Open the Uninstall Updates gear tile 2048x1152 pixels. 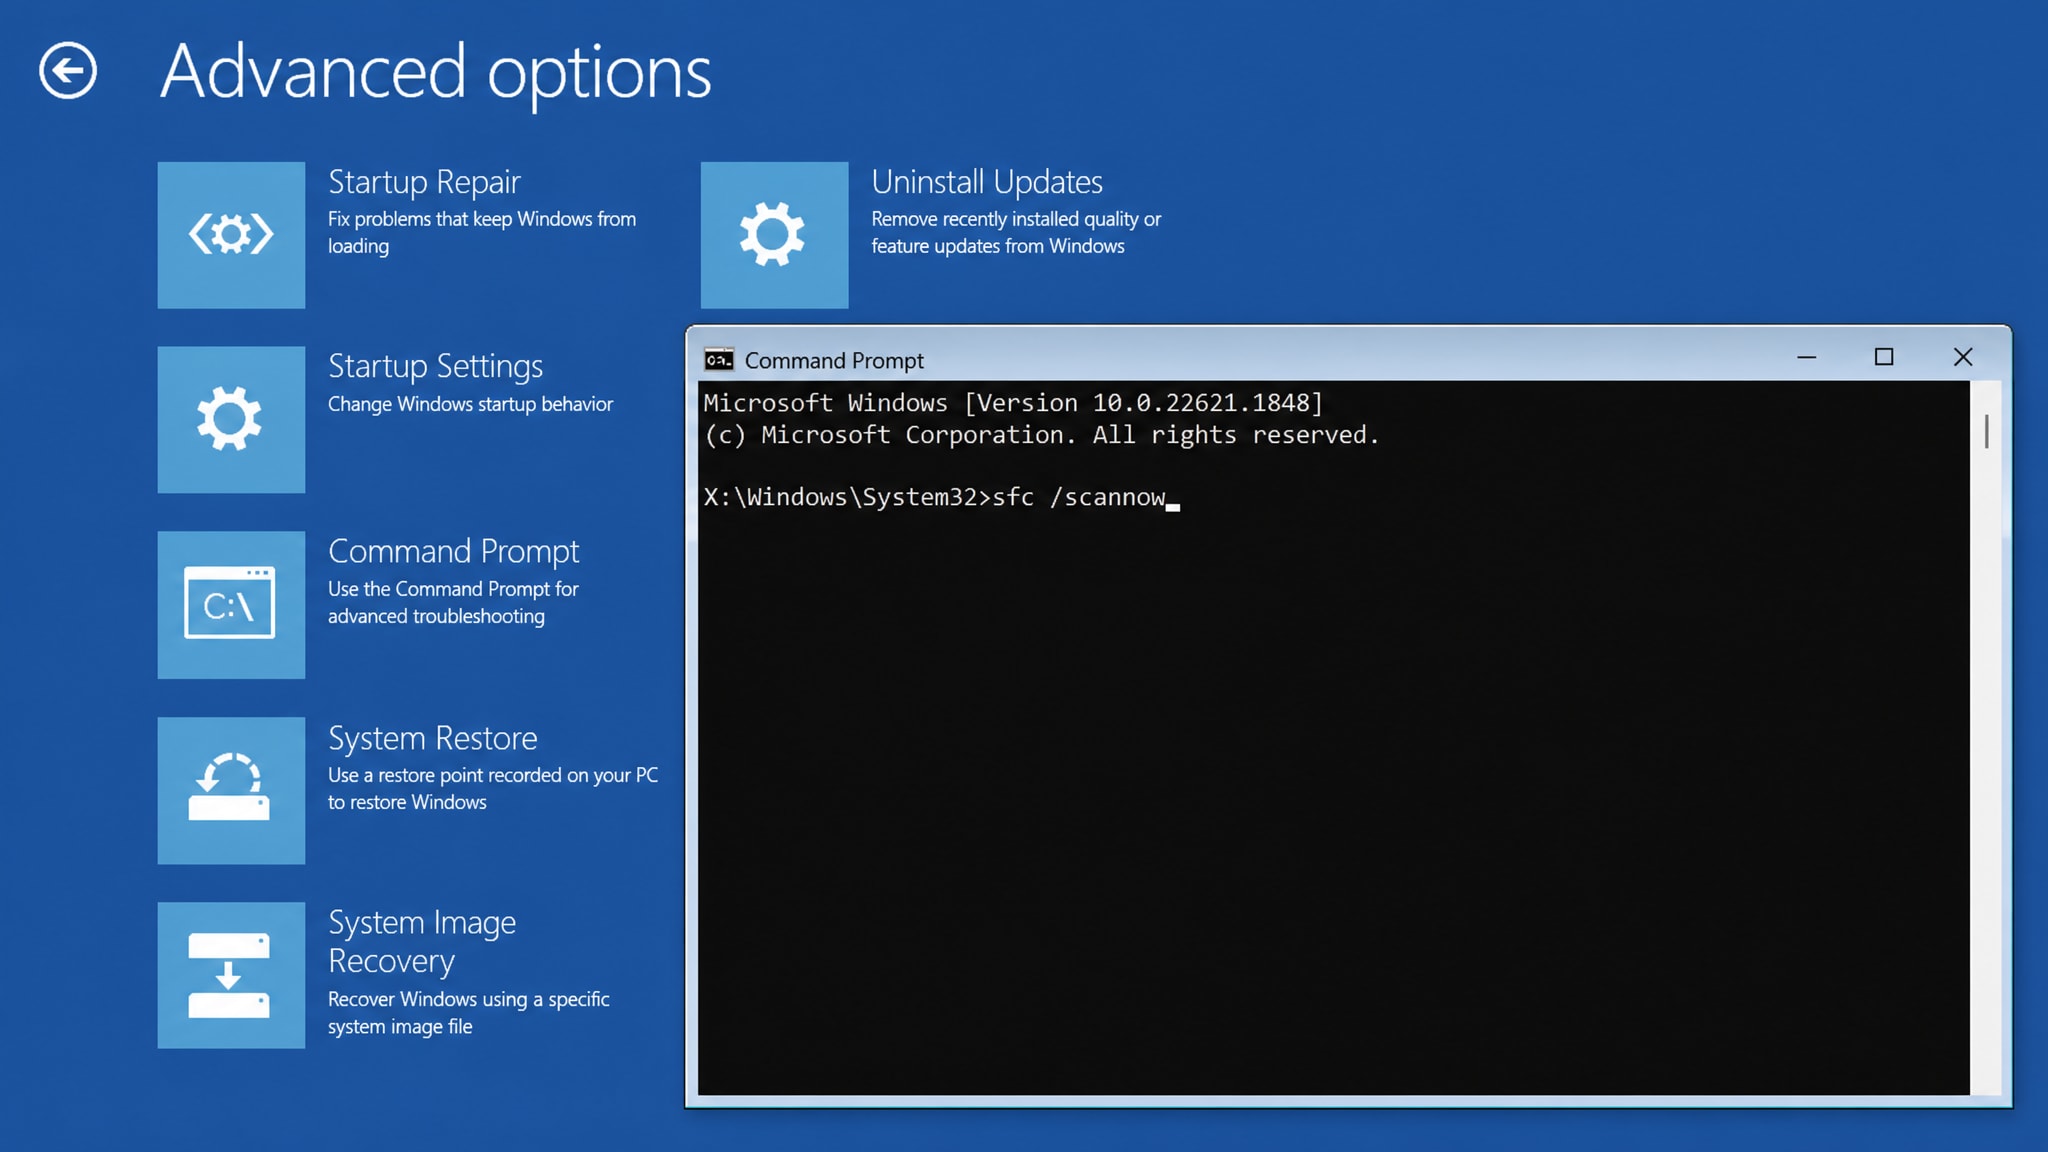click(774, 235)
